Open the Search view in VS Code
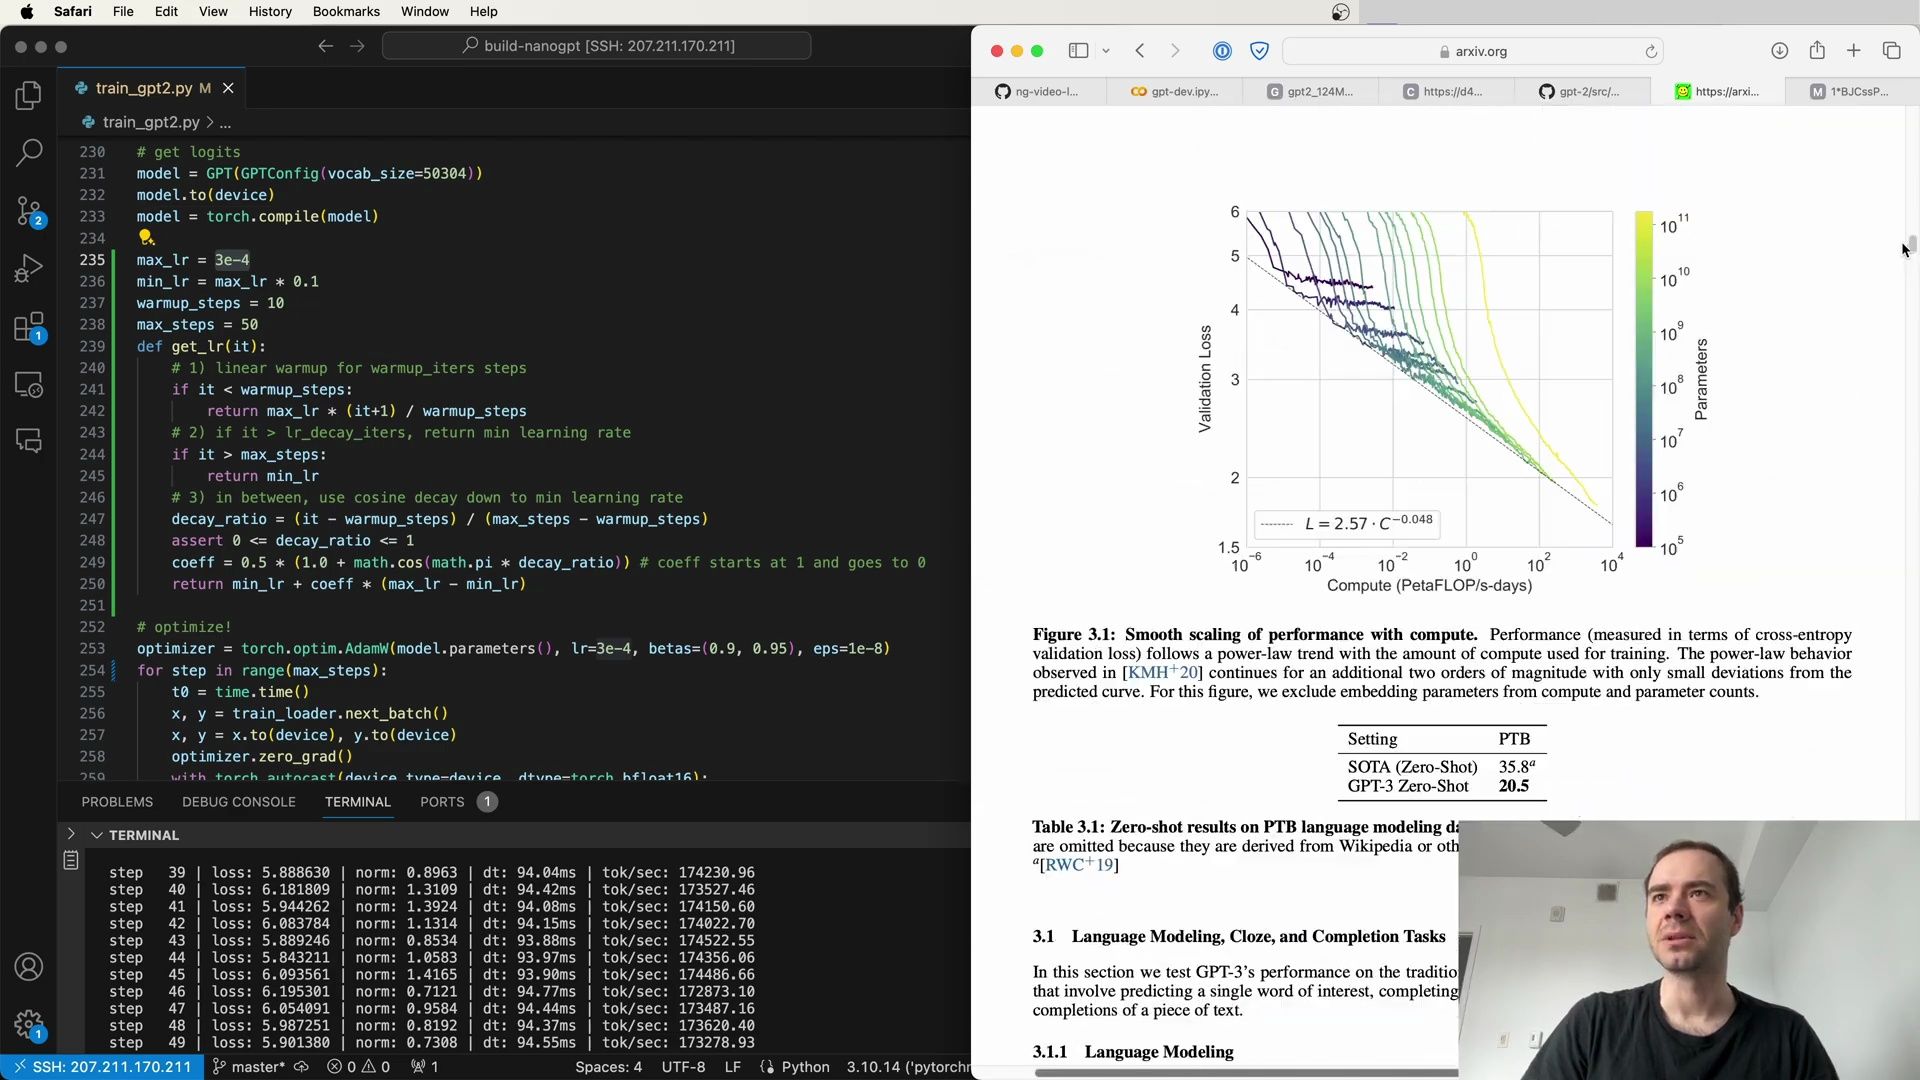 coord(29,153)
